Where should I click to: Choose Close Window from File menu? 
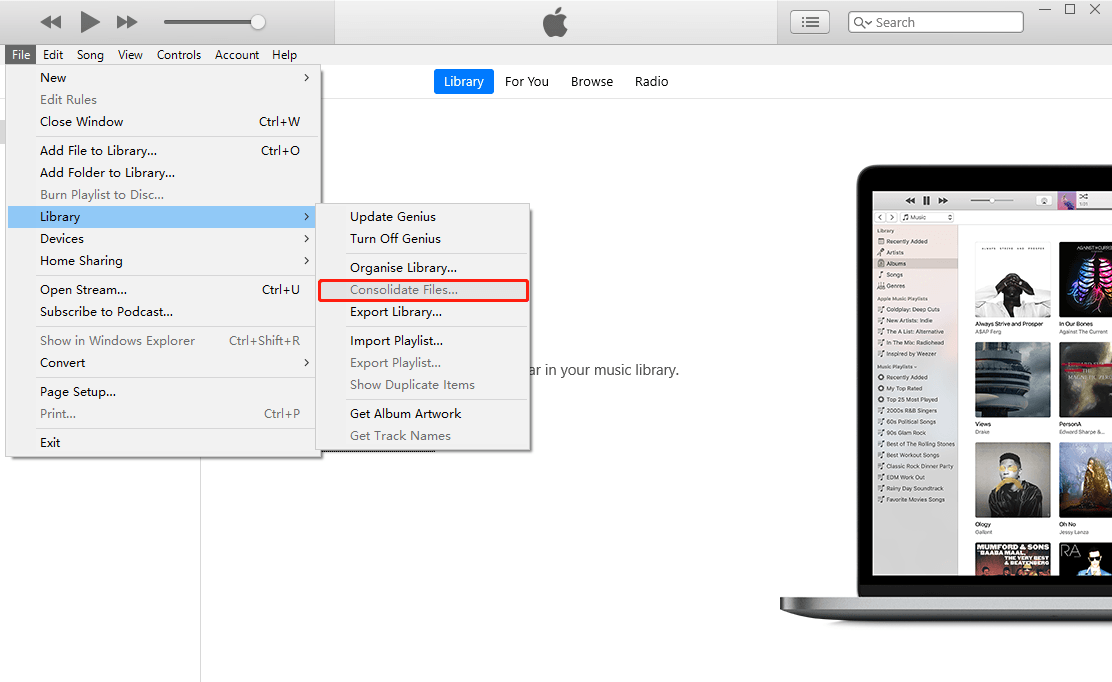pos(163,121)
